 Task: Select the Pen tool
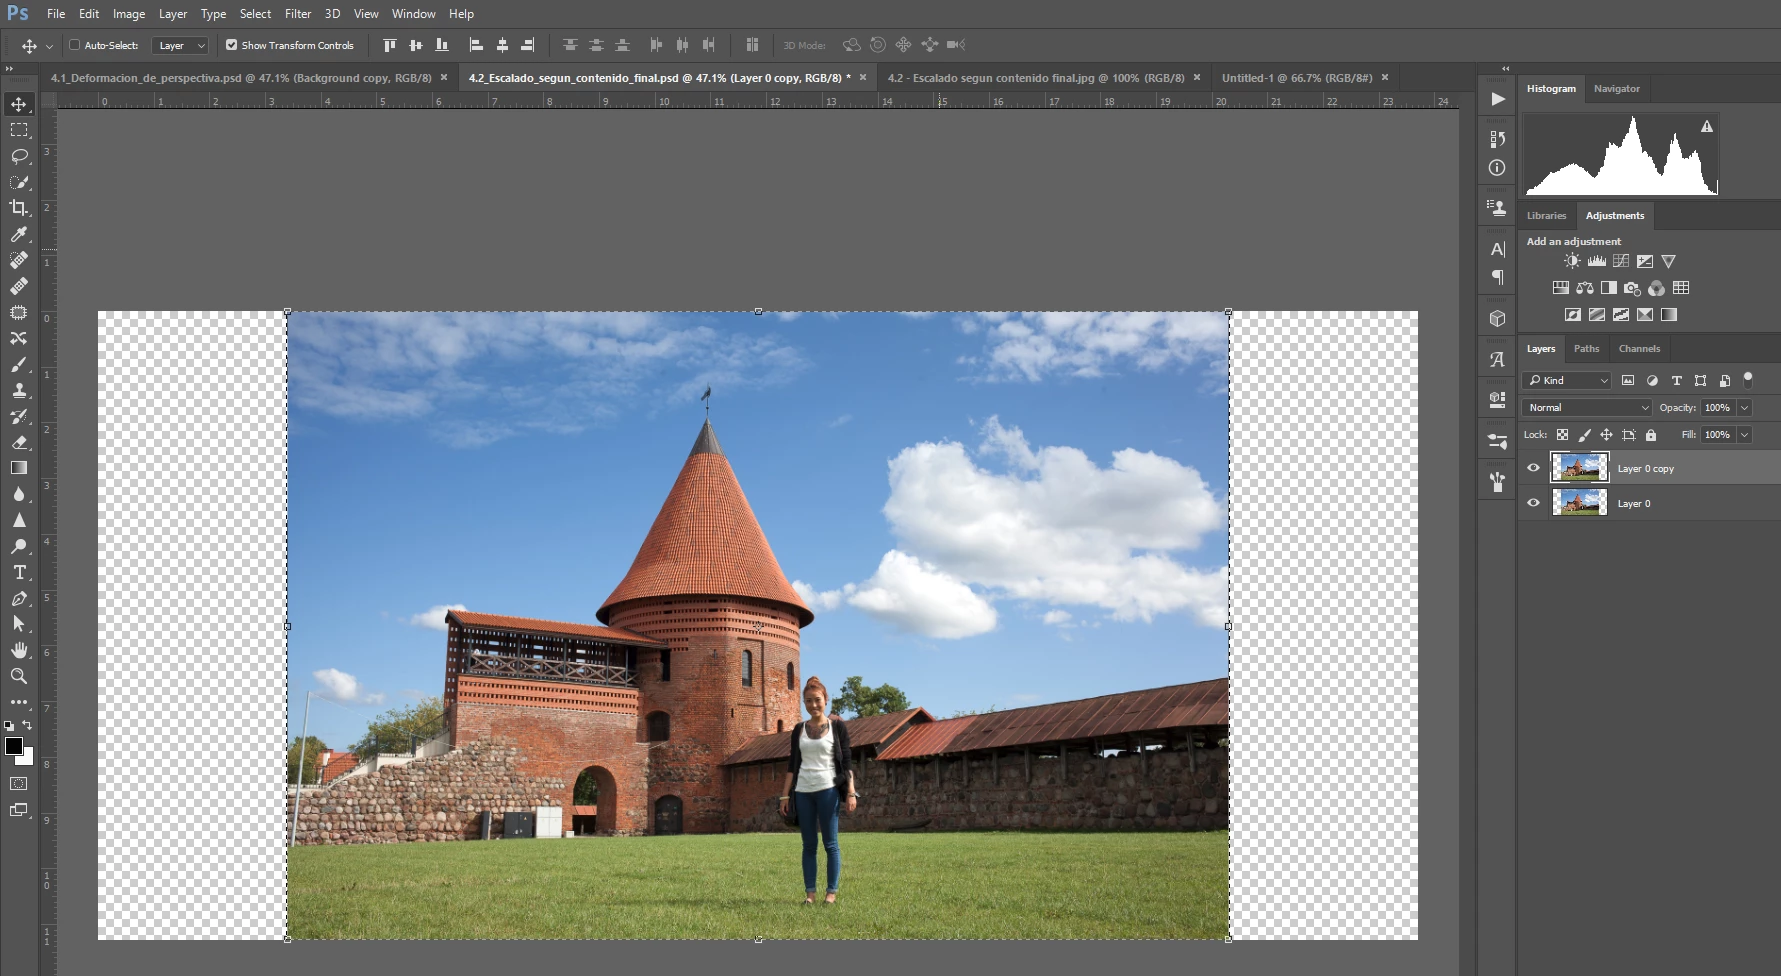click(x=19, y=598)
